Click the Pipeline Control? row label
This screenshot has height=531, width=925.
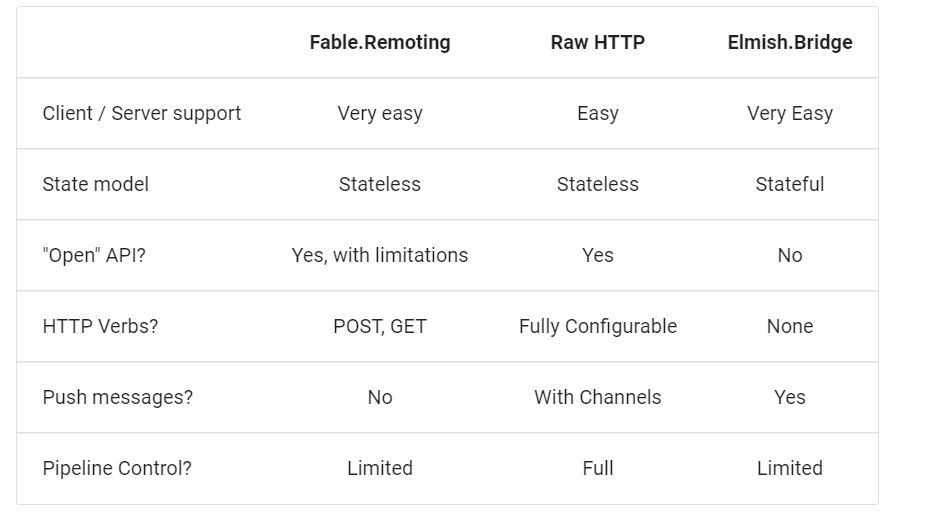click(x=117, y=468)
